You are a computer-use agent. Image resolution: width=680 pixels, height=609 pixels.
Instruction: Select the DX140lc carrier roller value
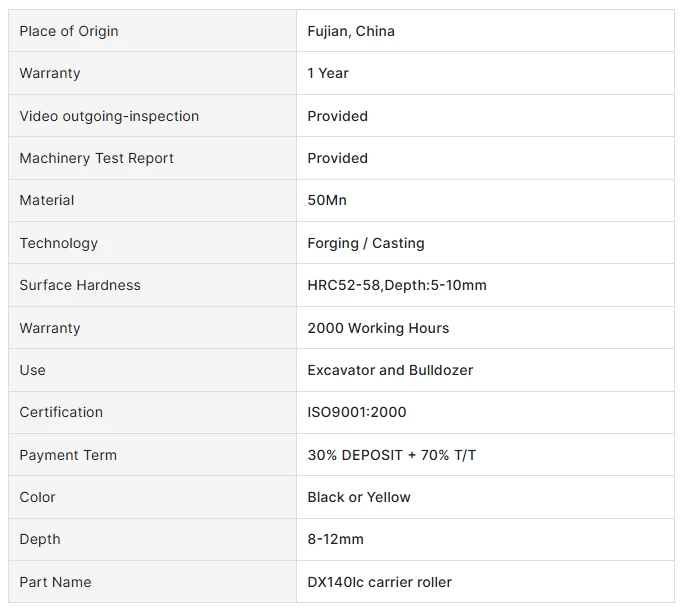pos(379,582)
